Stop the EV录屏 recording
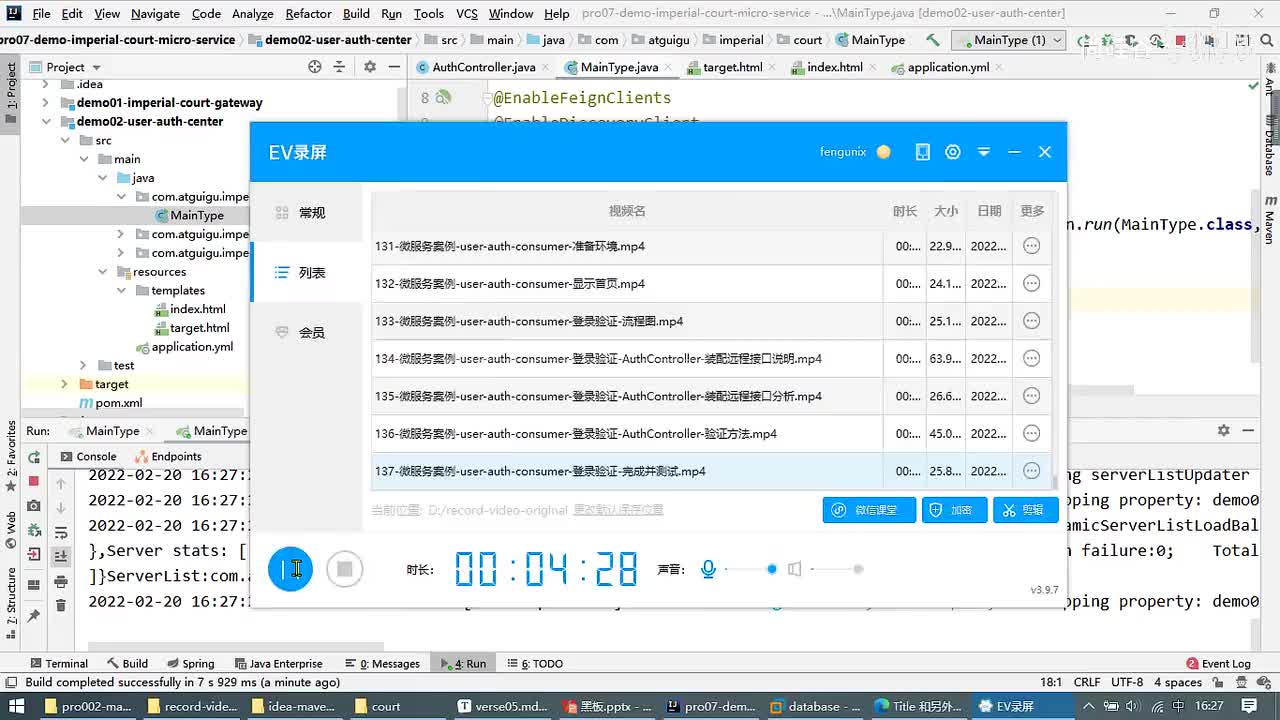This screenshot has height=720, width=1280. pos(344,569)
